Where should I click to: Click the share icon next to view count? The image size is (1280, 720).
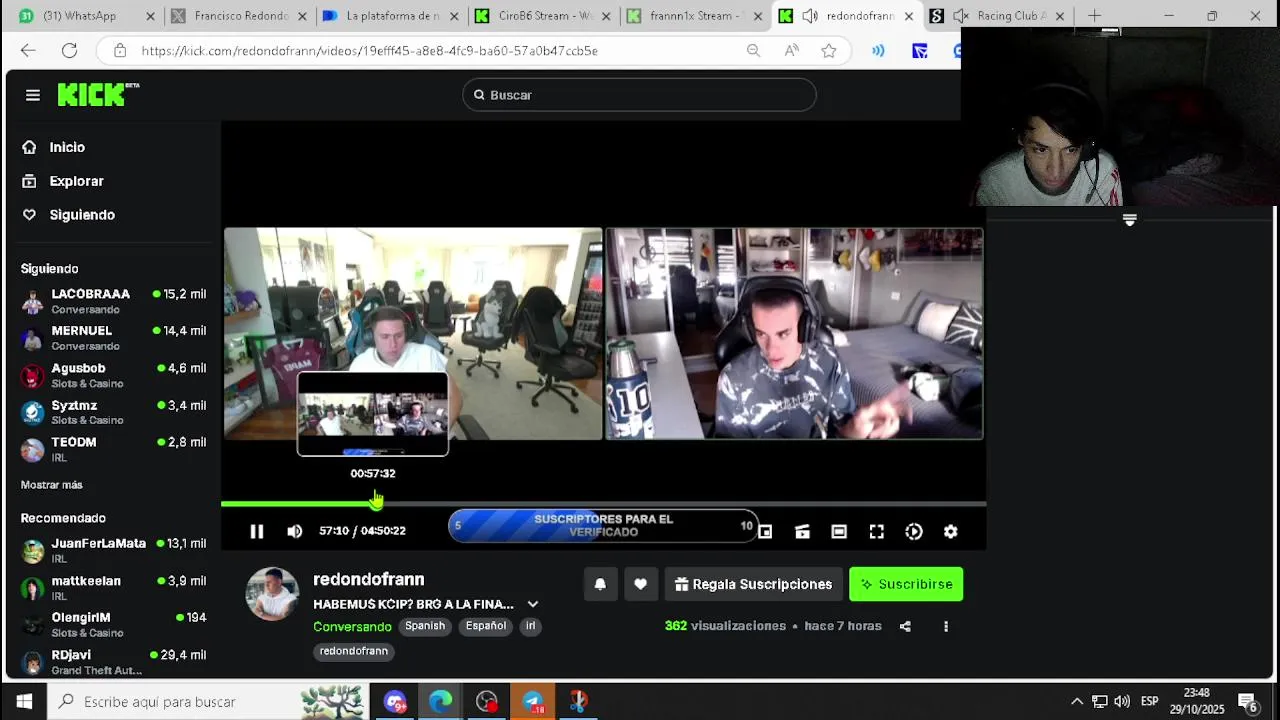coord(905,627)
